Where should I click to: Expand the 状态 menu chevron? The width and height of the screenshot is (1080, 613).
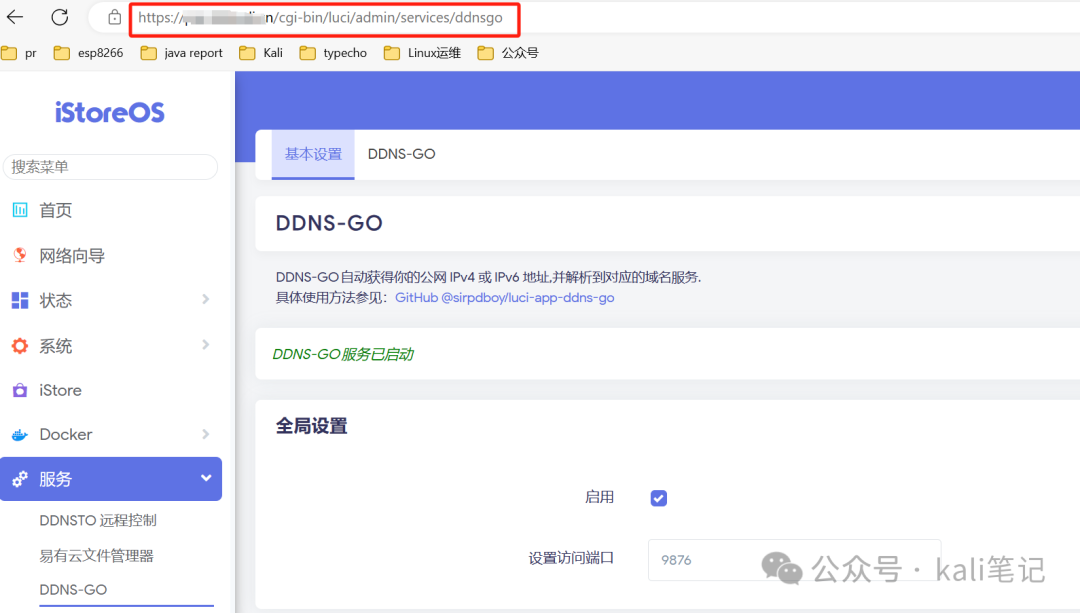[205, 299]
